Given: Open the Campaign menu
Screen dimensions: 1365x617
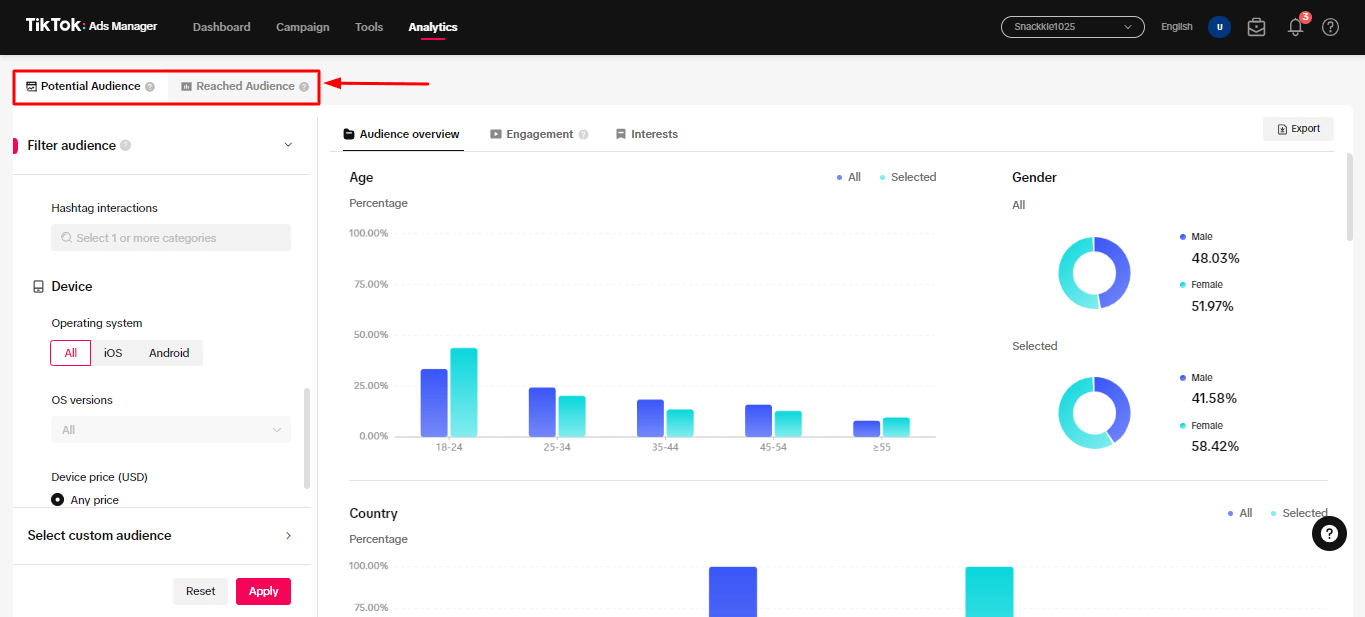Looking at the screenshot, I should [x=302, y=27].
